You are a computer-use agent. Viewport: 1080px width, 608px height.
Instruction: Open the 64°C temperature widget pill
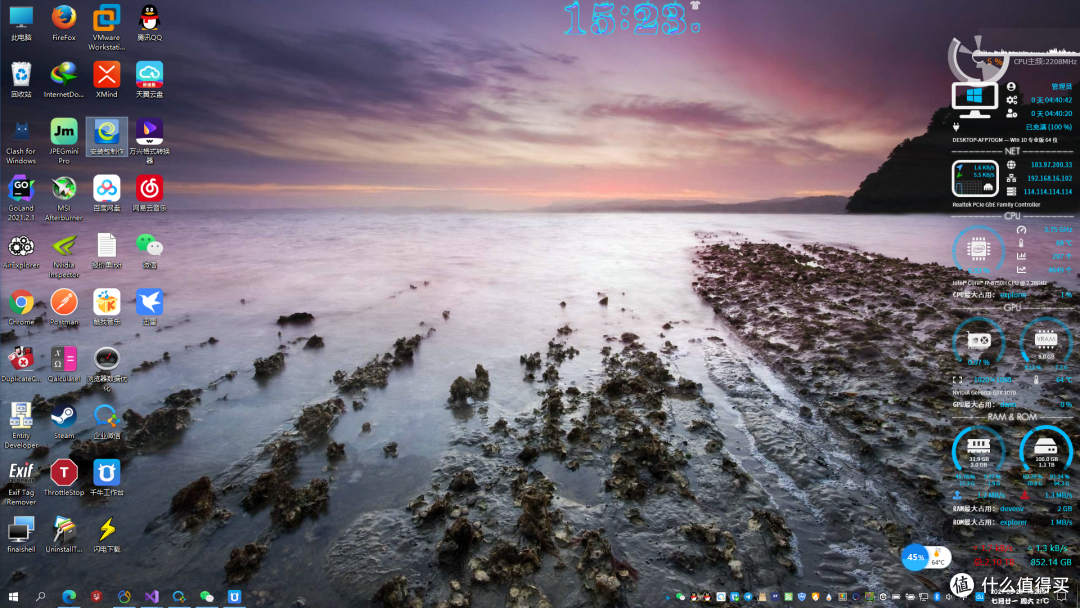click(938, 557)
